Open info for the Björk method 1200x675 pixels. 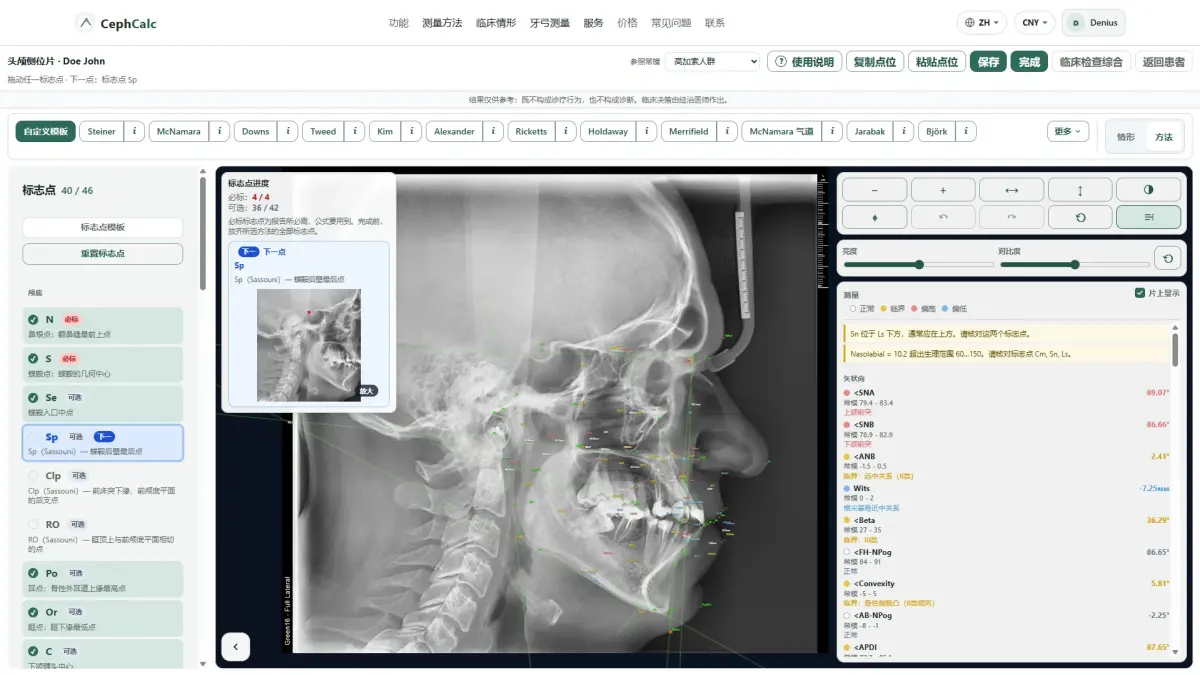[x=966, y=132]
